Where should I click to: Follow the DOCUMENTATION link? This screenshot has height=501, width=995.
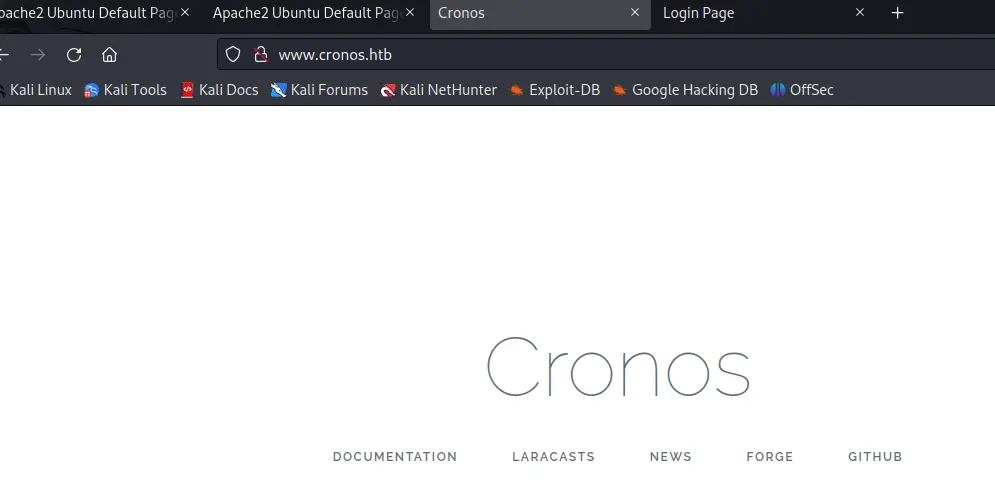pyautogui.click(x=395, y=457)
